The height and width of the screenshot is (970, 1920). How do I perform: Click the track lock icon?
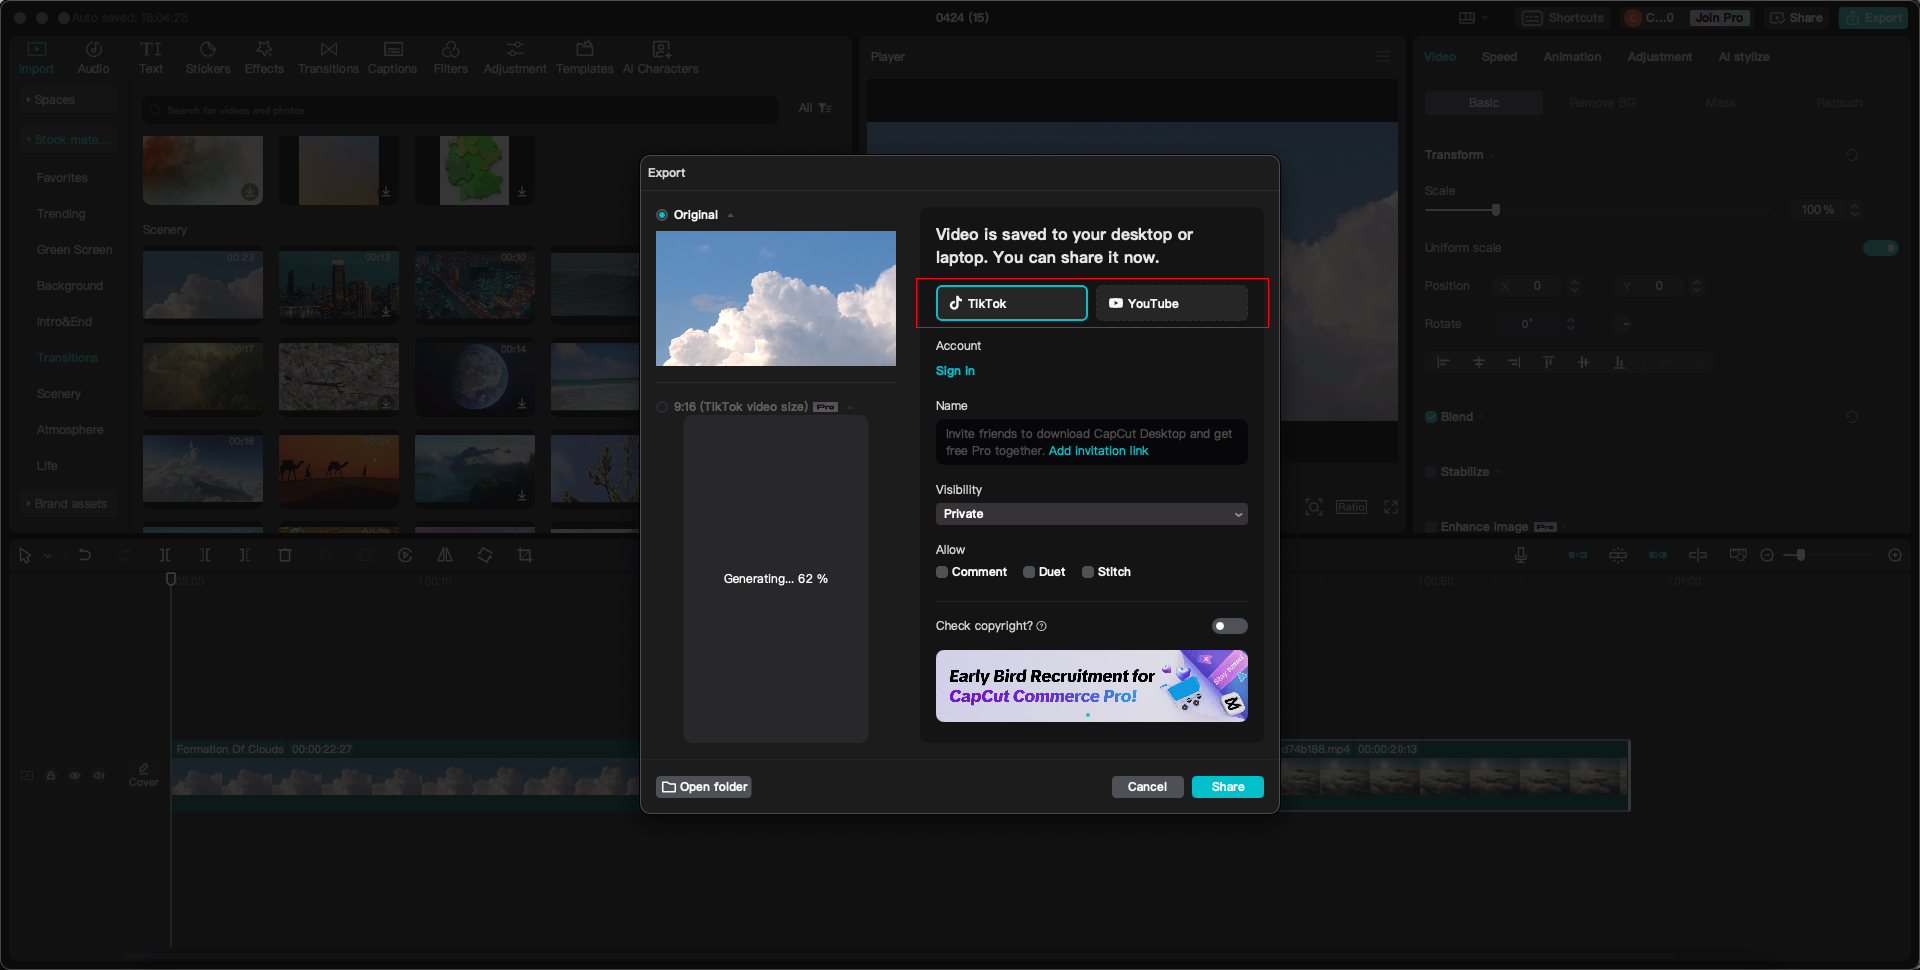click(51, 775)
